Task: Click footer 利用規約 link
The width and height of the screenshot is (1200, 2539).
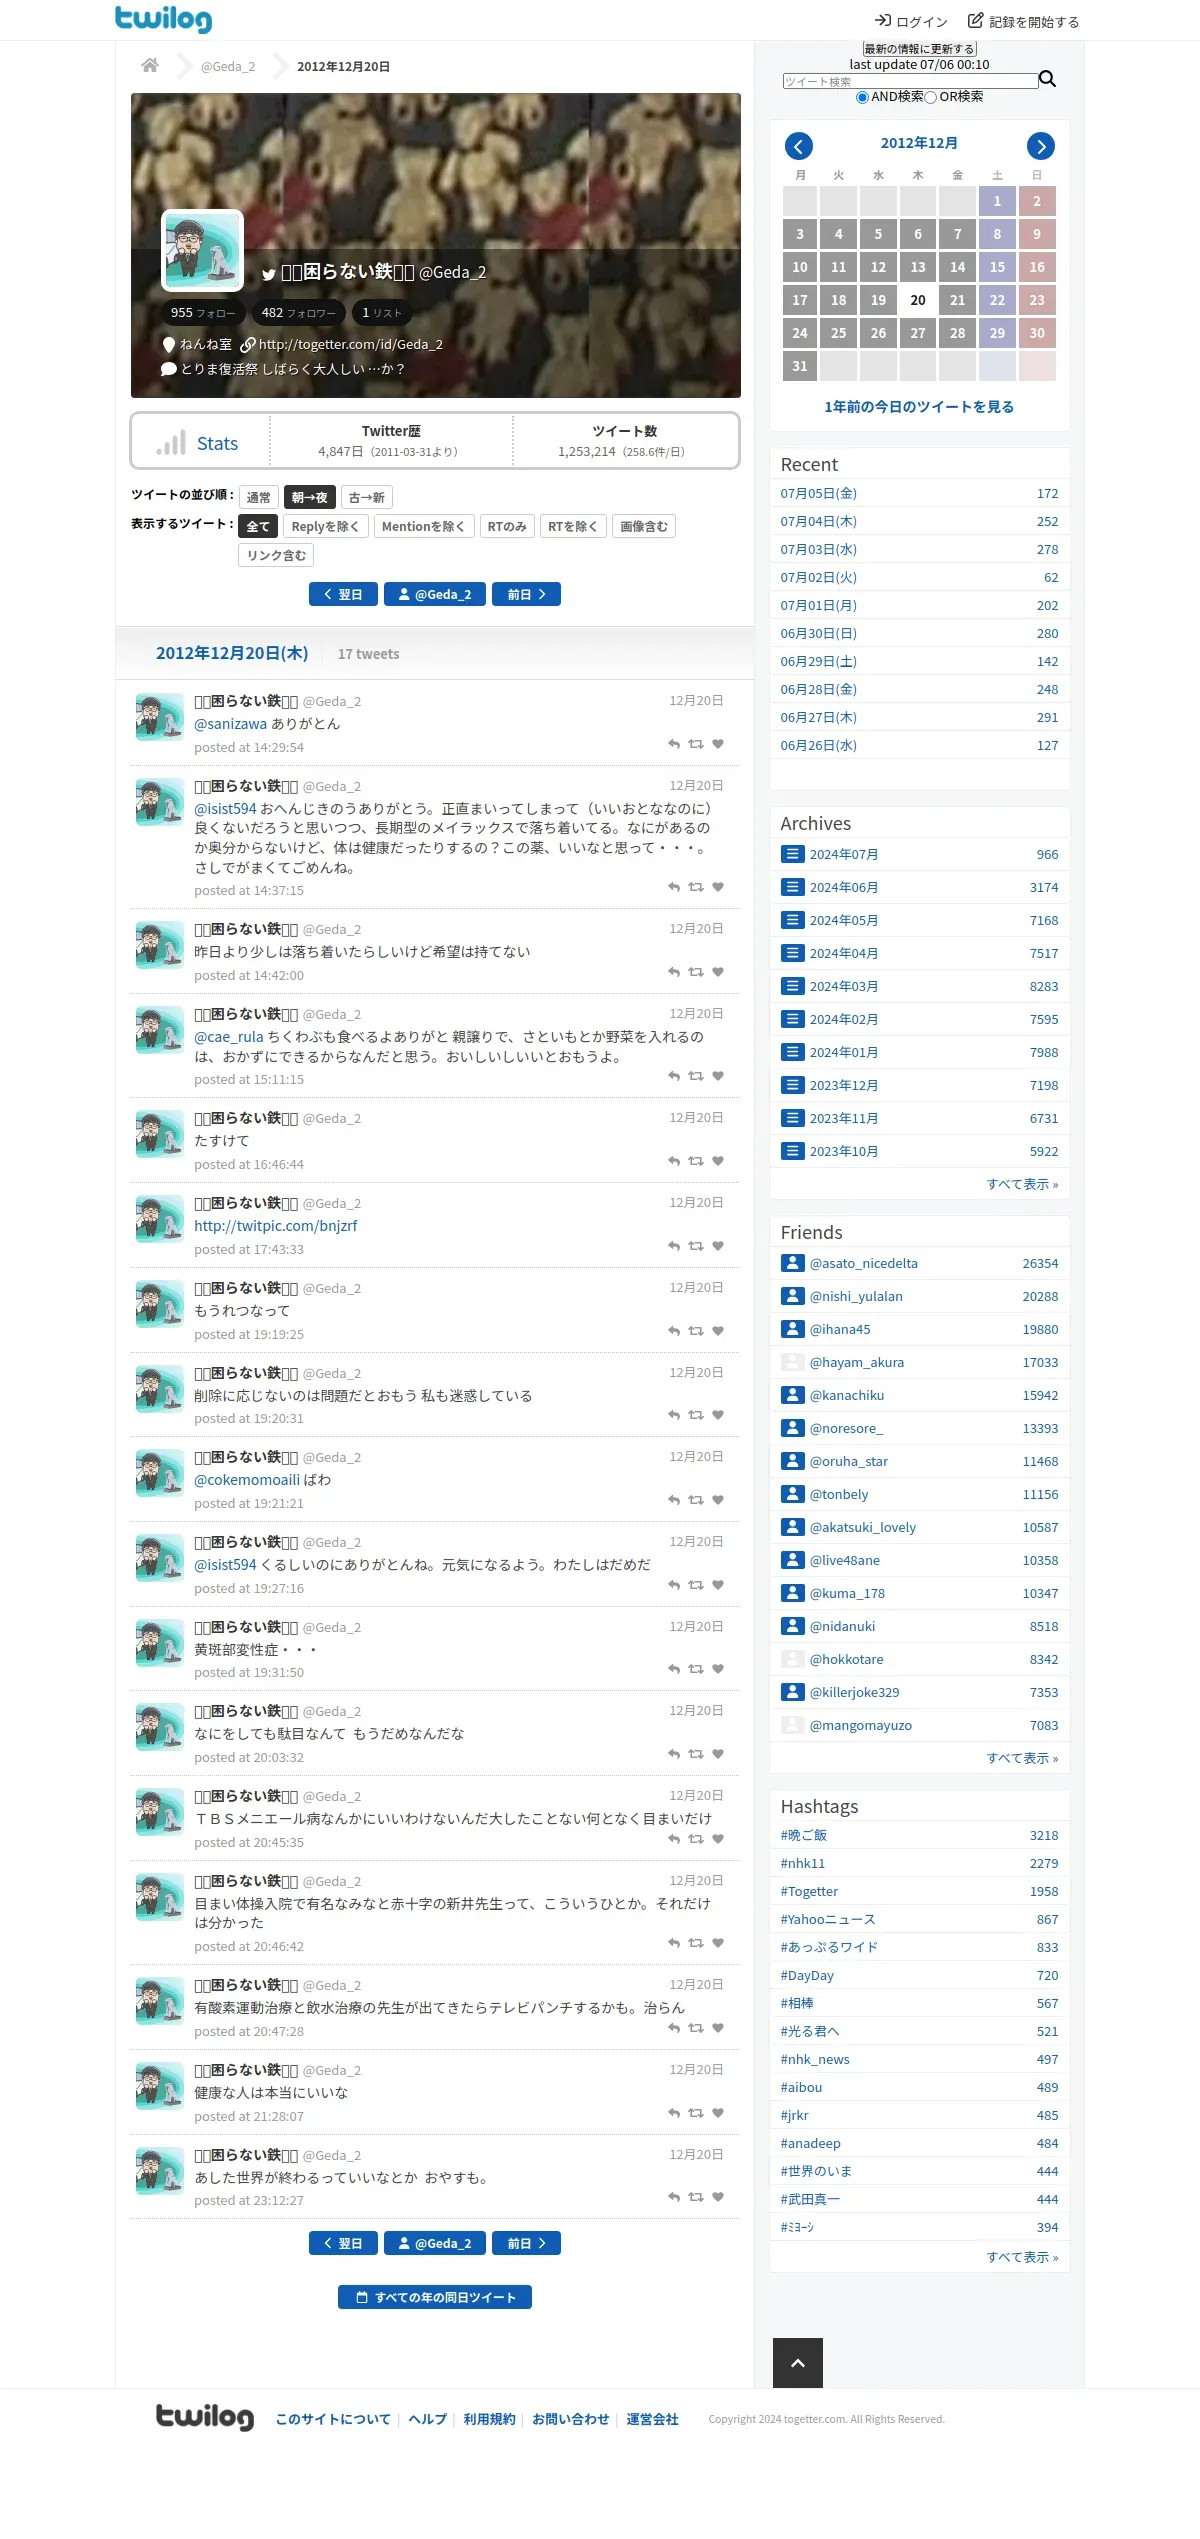Action: coord(489,2419)
